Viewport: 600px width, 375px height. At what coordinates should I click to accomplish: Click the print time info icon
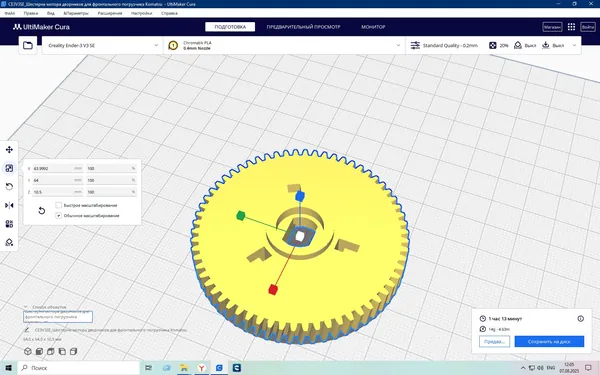coord(580,318)
